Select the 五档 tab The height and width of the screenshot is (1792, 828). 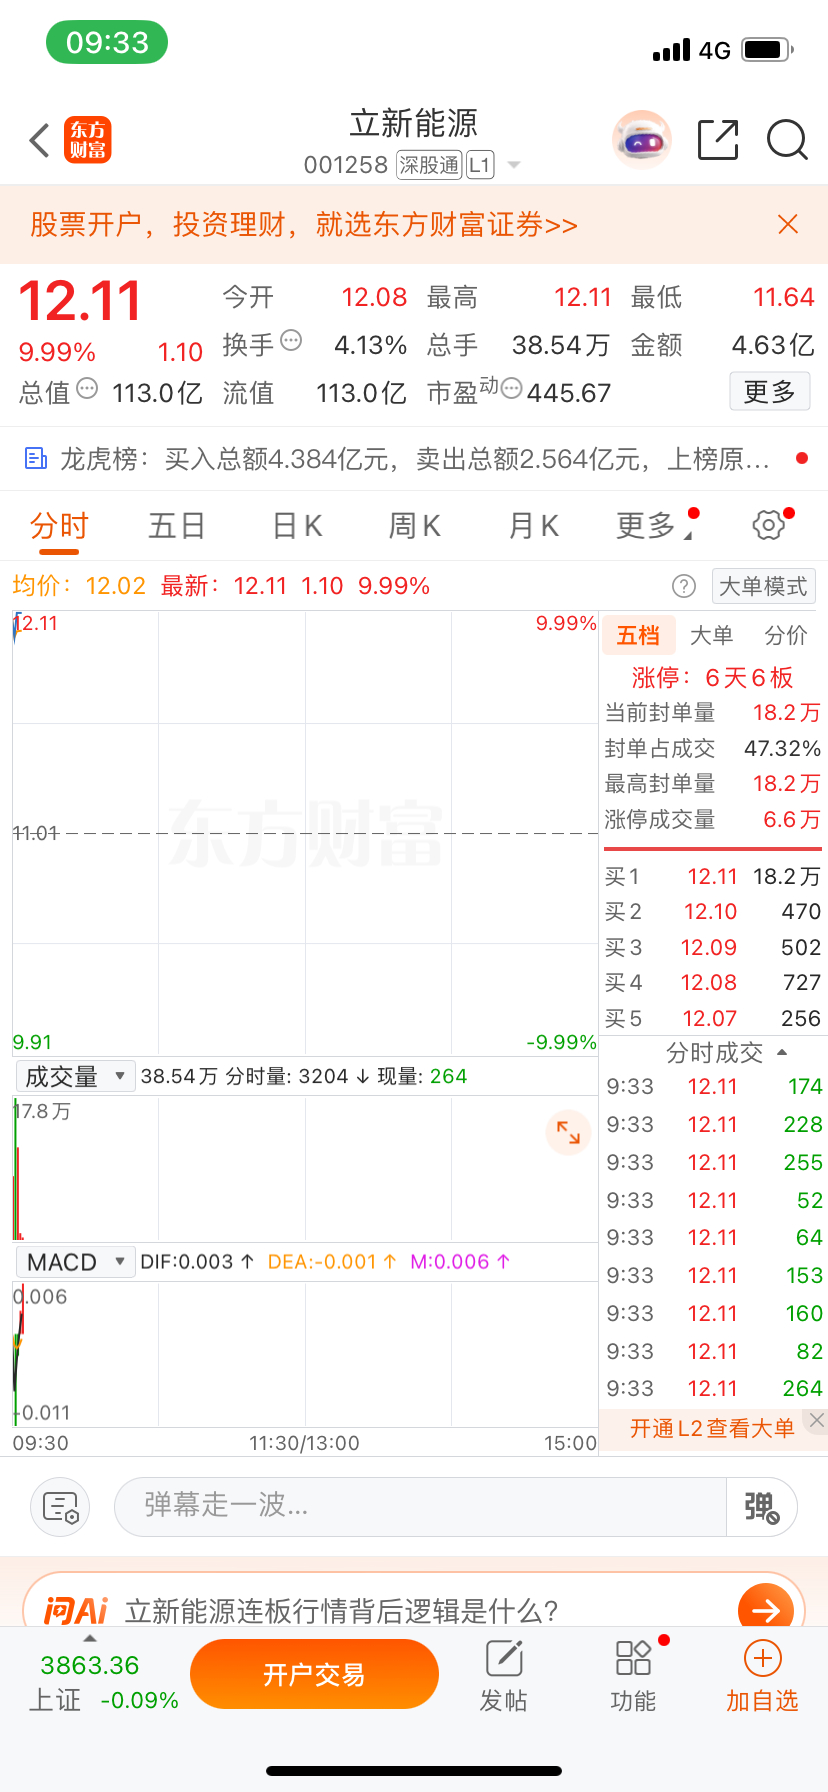pos(638,635)
